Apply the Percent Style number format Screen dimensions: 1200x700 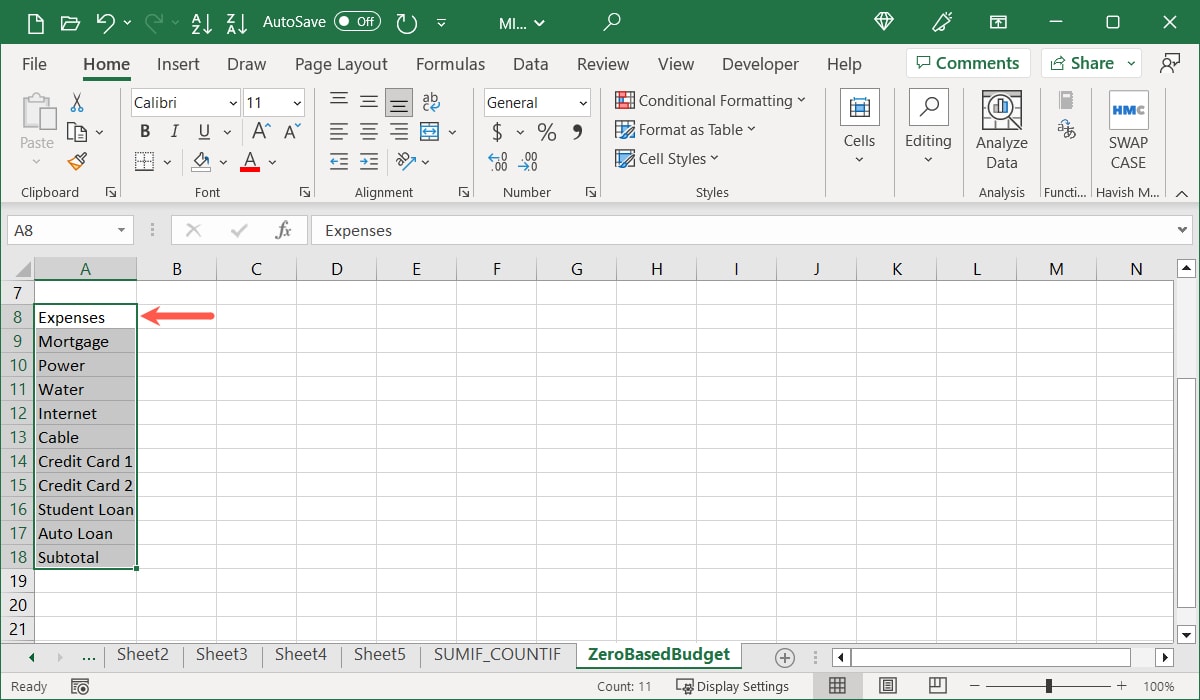point(546,131)
